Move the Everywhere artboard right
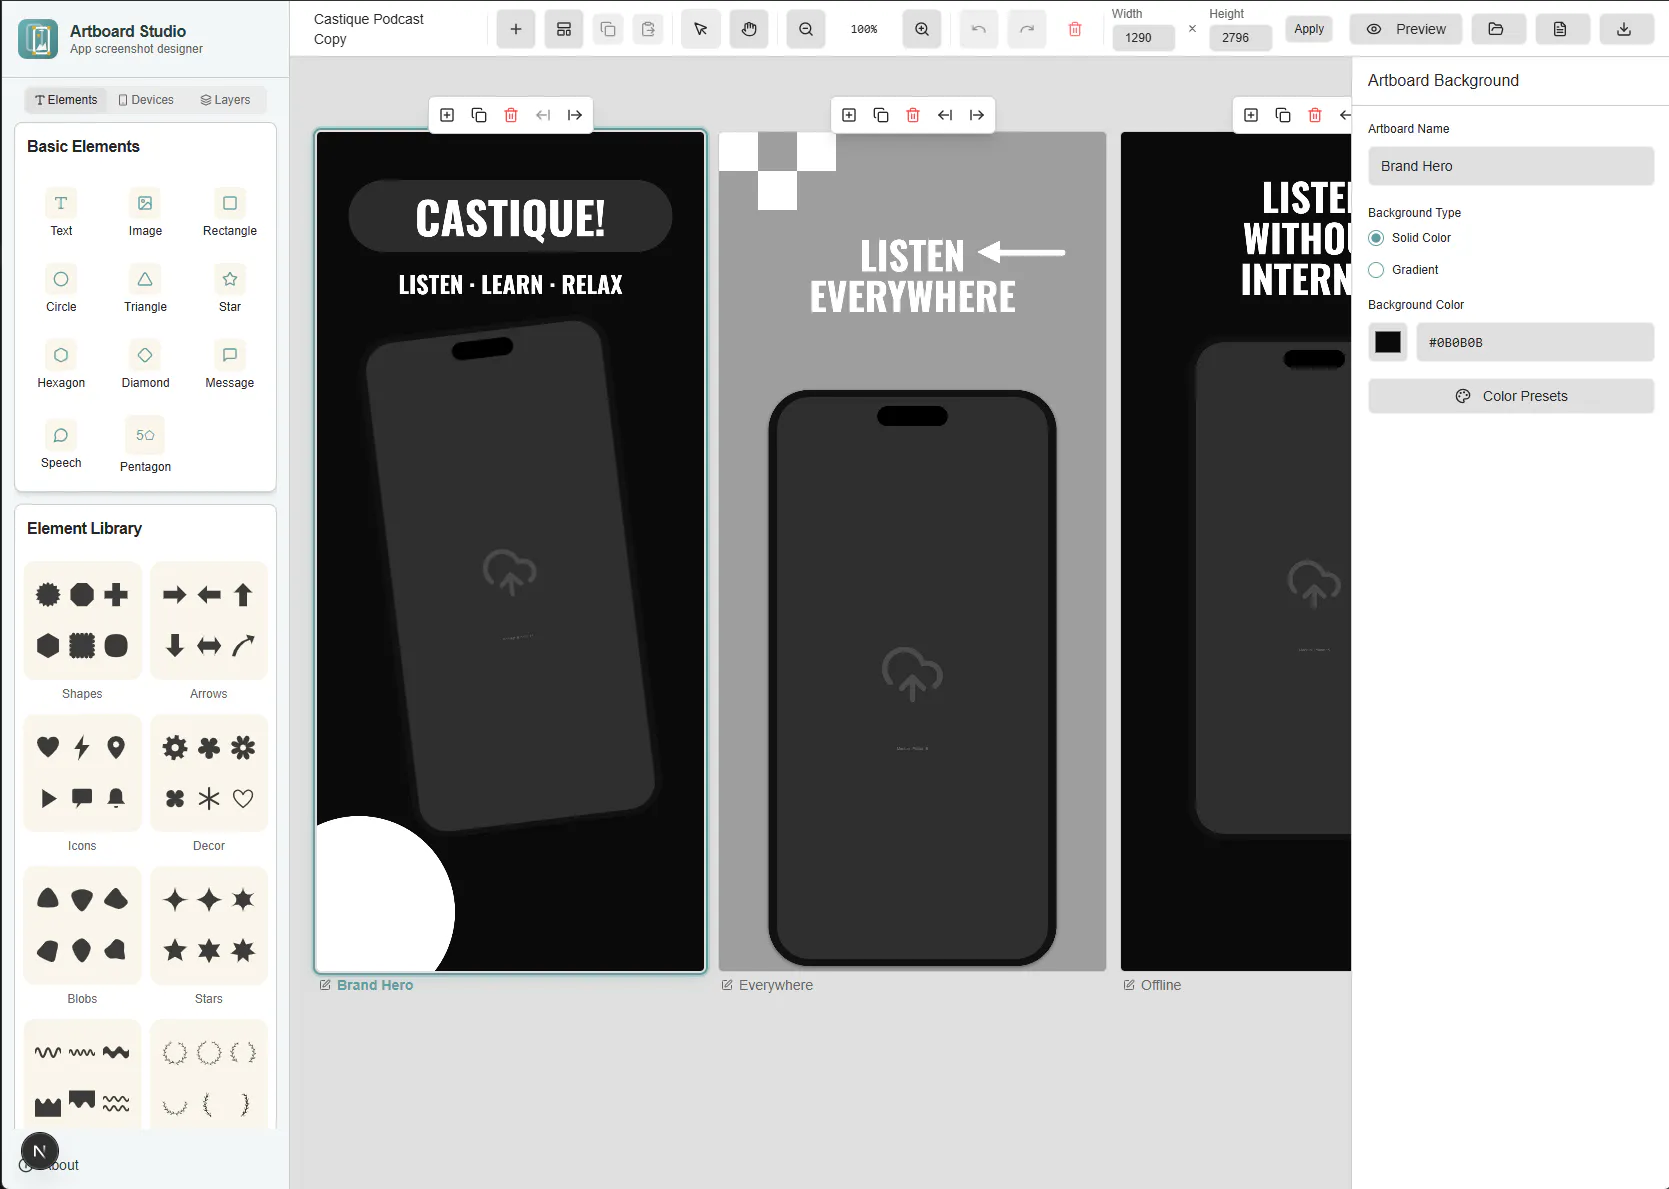 pos(977,115)
